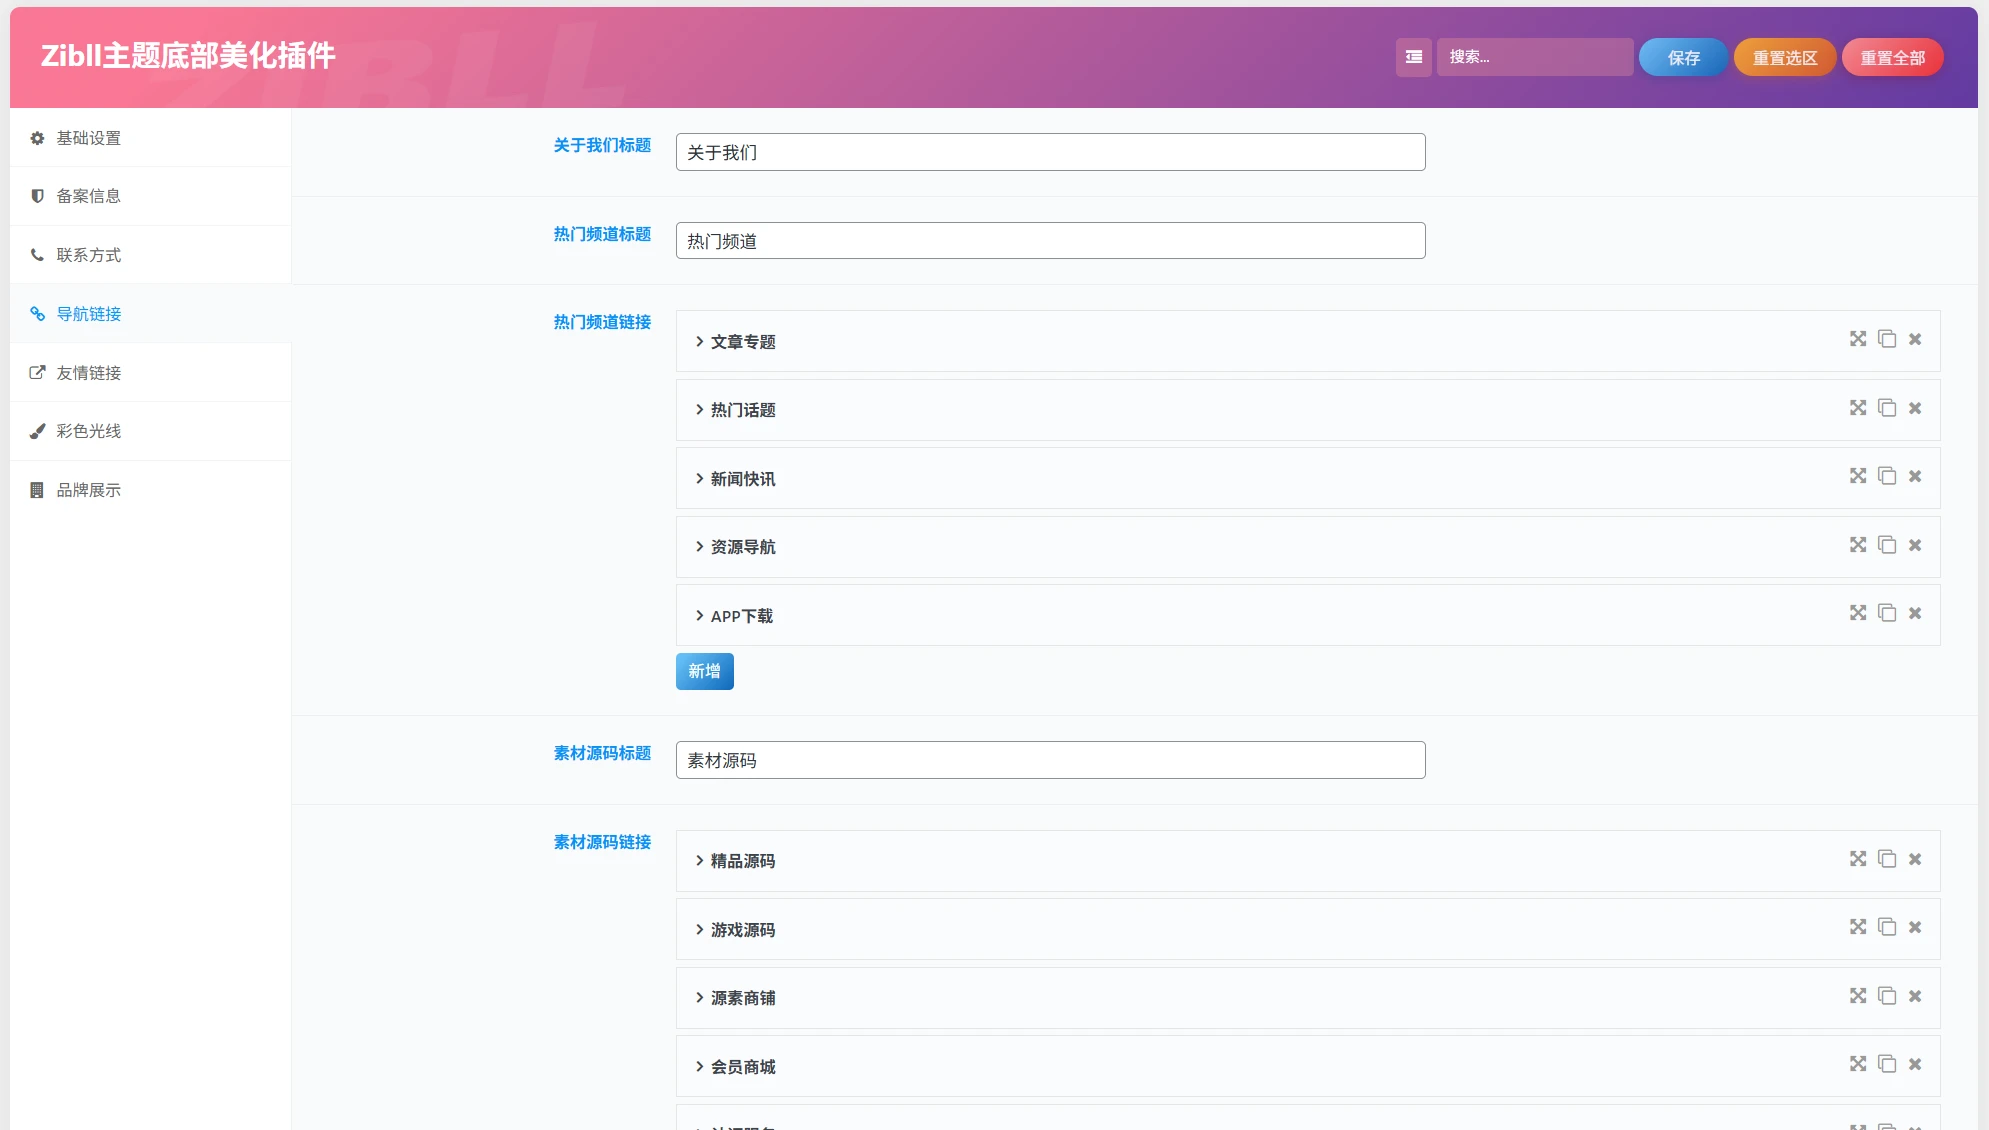Viewport: 1989px width, 1130px height.
Task: Expand the 文章专题 accordion
Action: coord(742,342)
